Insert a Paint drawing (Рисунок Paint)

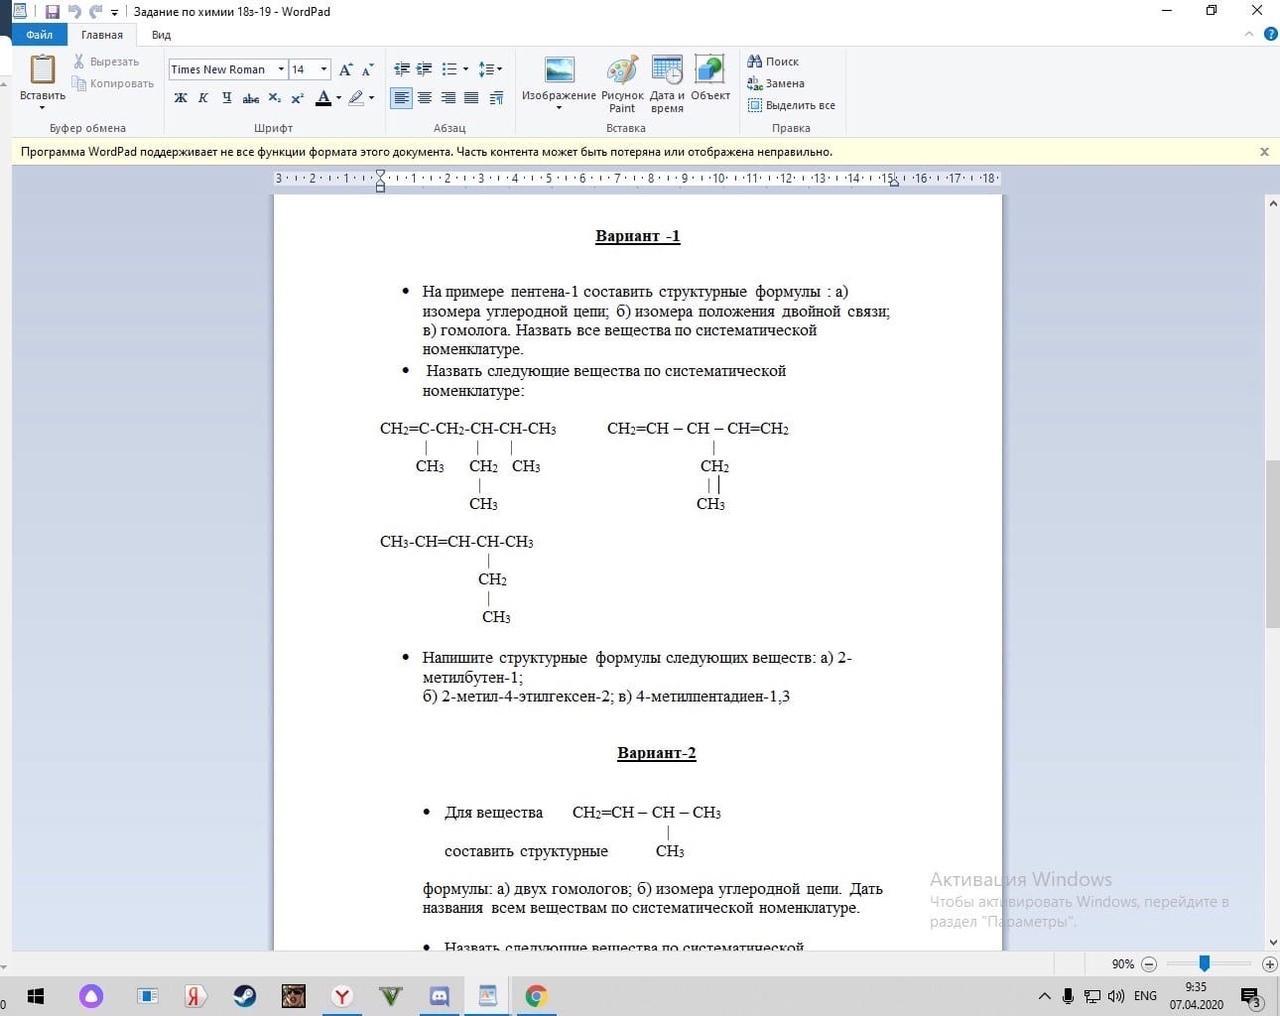[x=622, y=84]
